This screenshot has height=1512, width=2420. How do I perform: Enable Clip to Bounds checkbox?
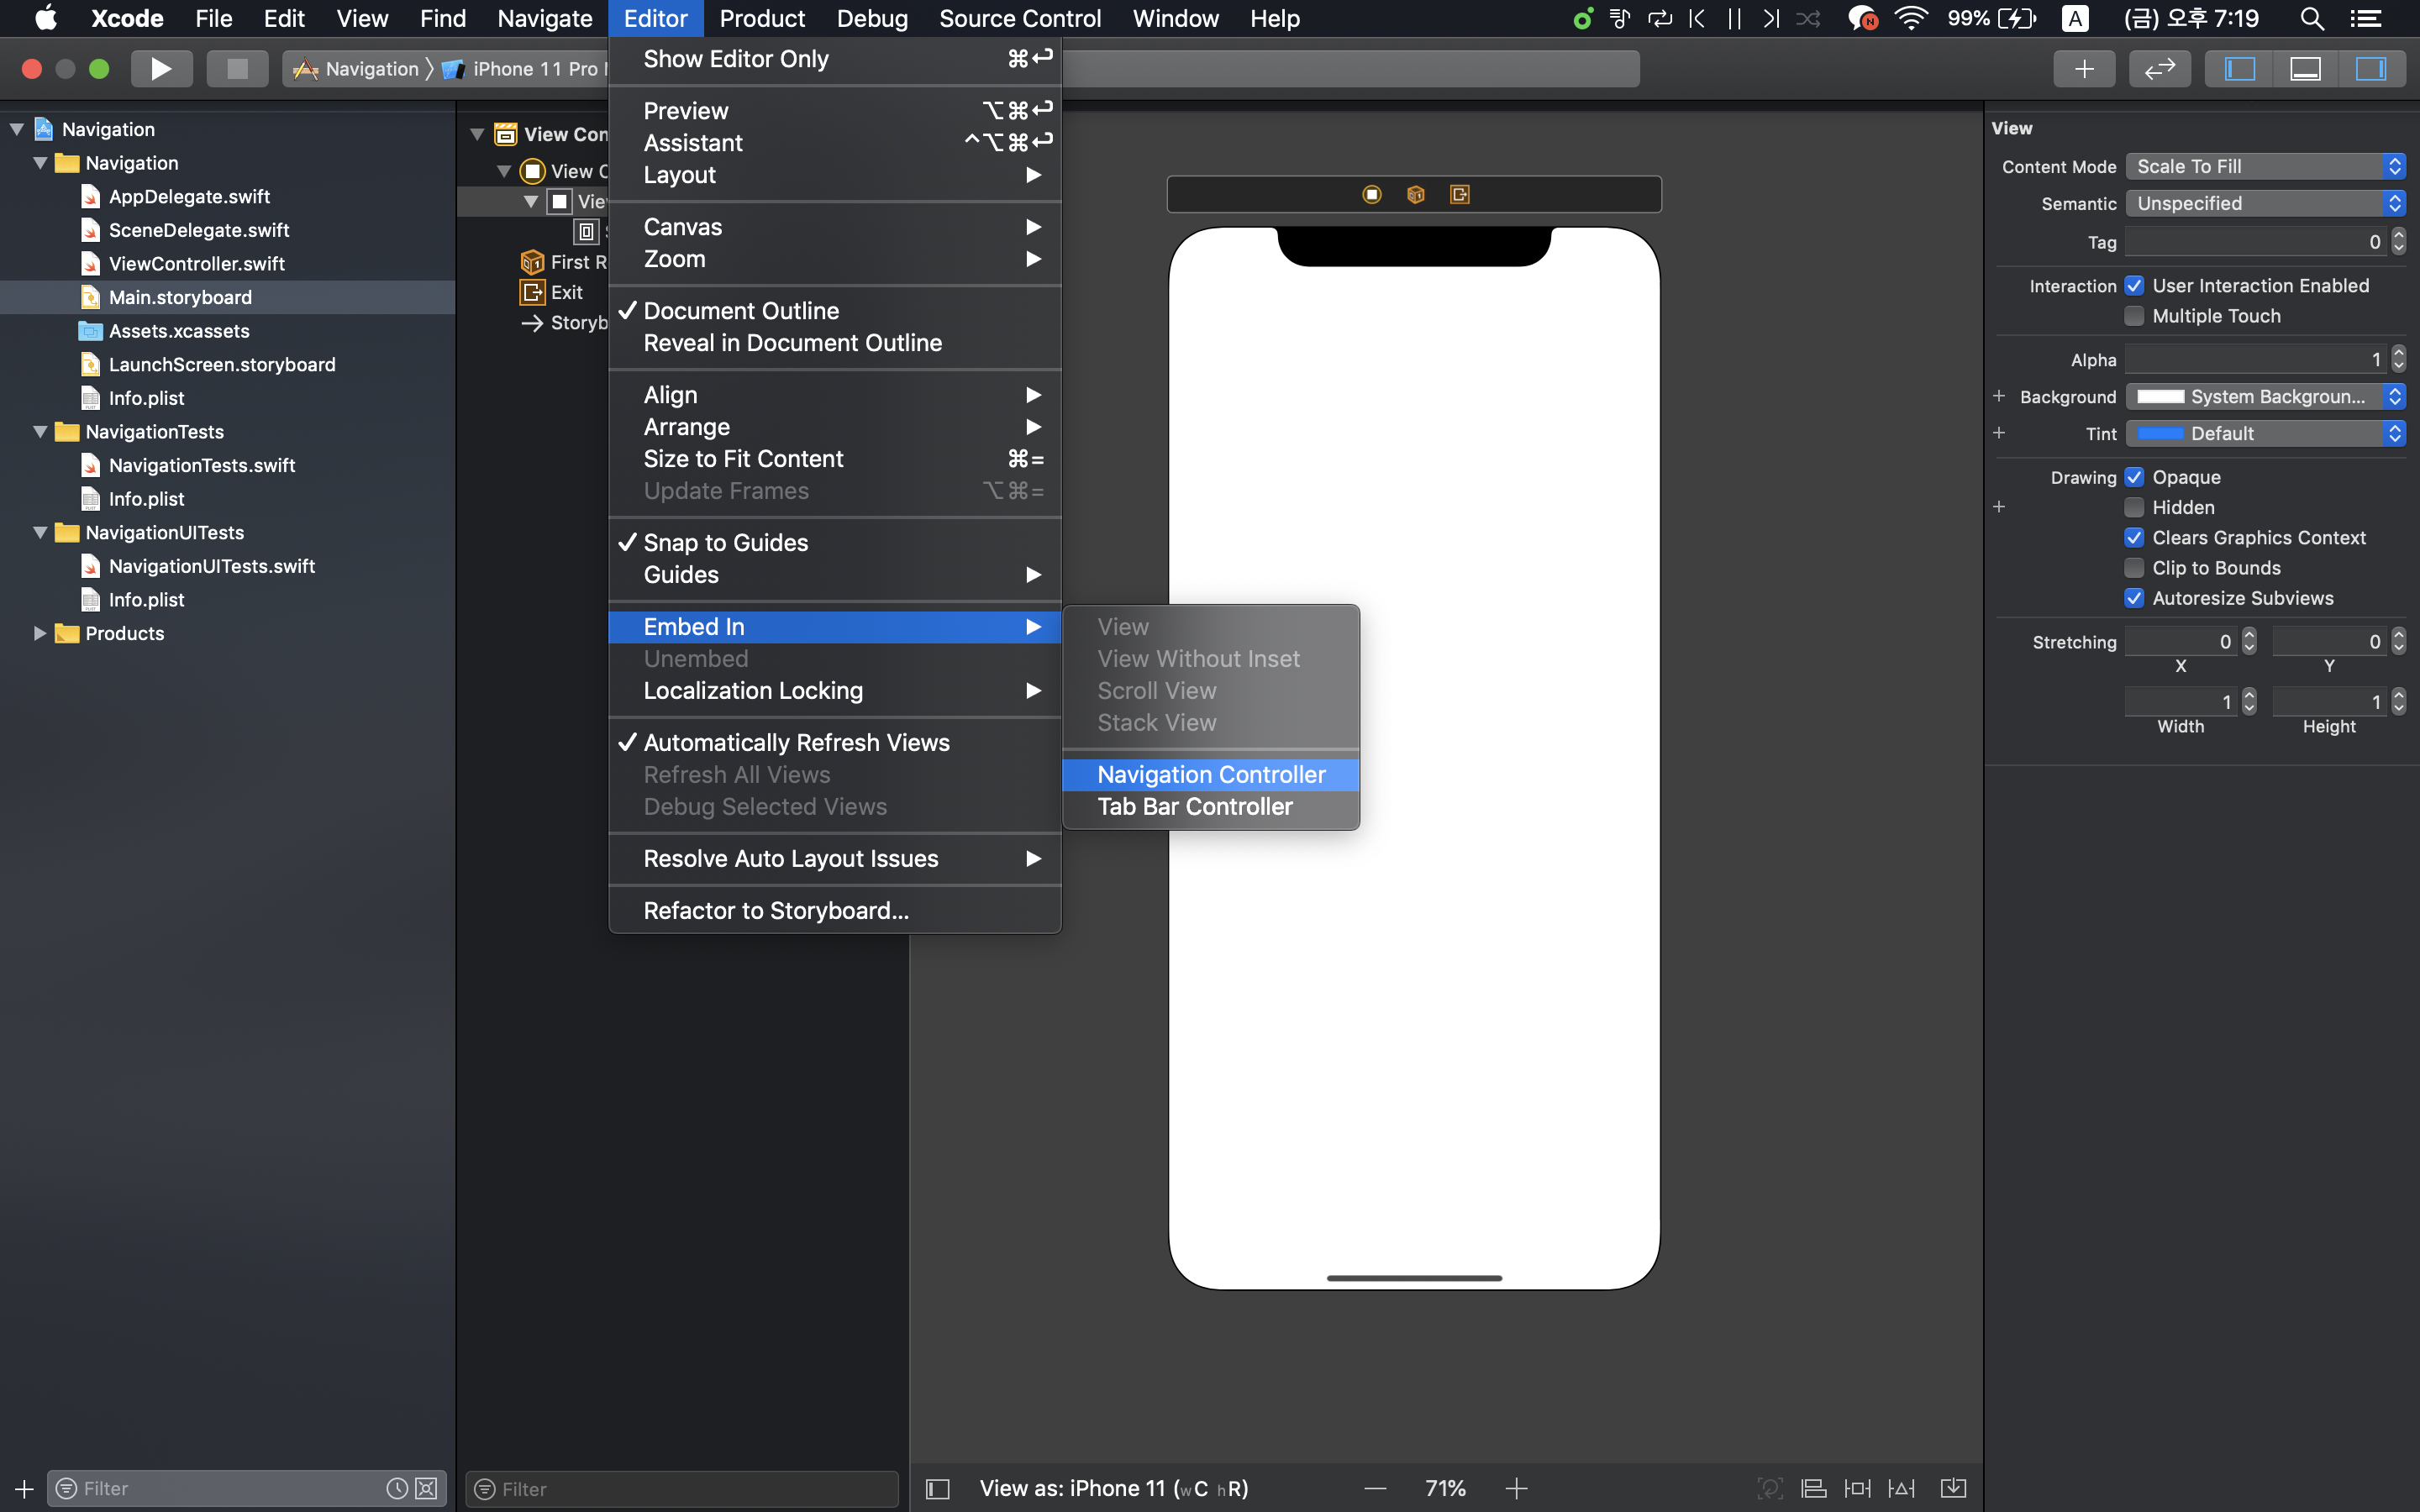pyautogui.click(x=2134, y=568)
